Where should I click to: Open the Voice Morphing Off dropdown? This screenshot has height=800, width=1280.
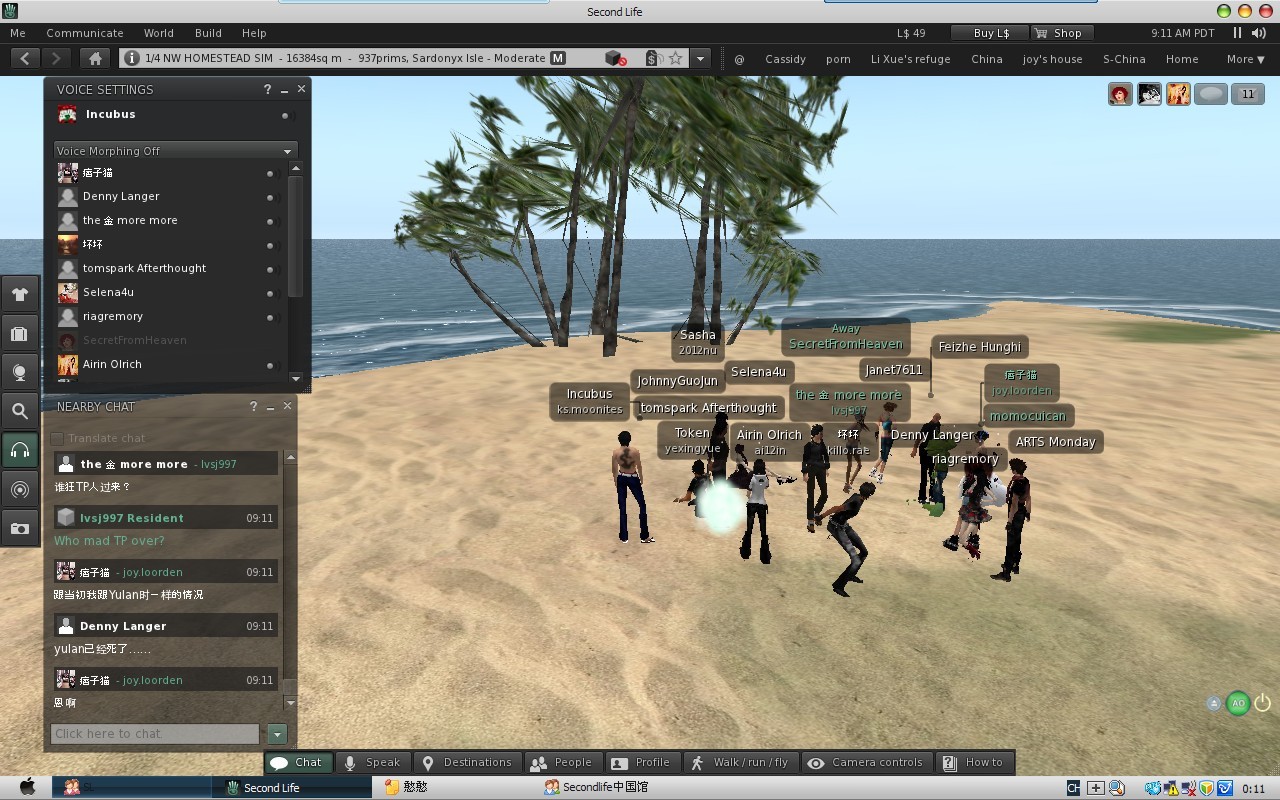pyautogui.click(x=175, y=151)
